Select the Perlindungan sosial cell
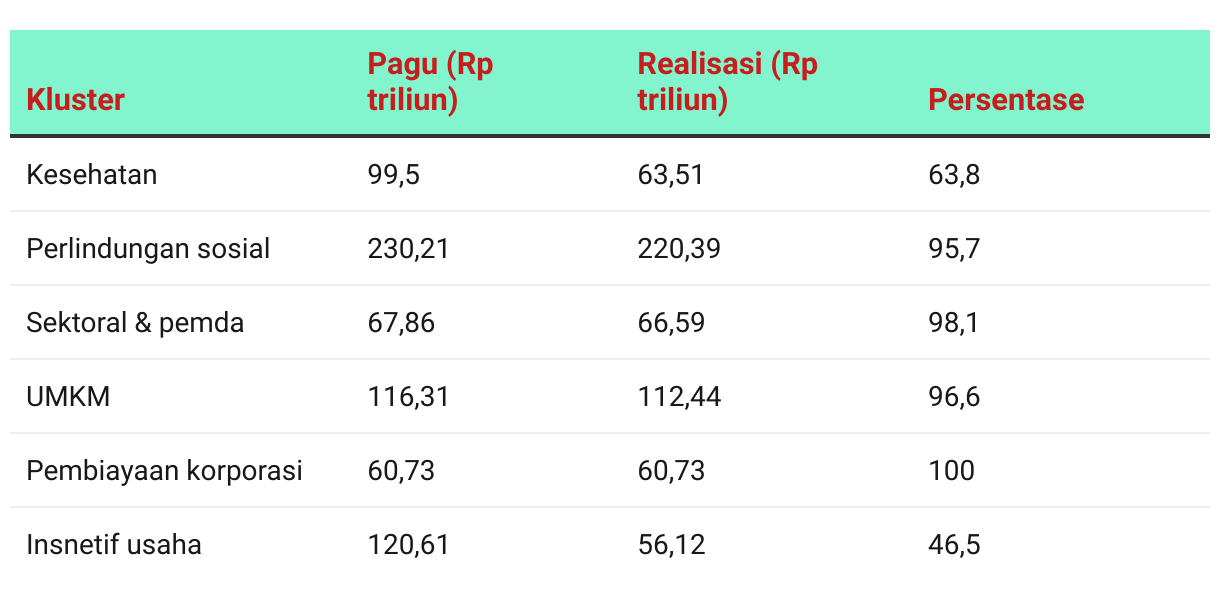Viewport: 1220px width, 590px height. click(x=148, y=249)
